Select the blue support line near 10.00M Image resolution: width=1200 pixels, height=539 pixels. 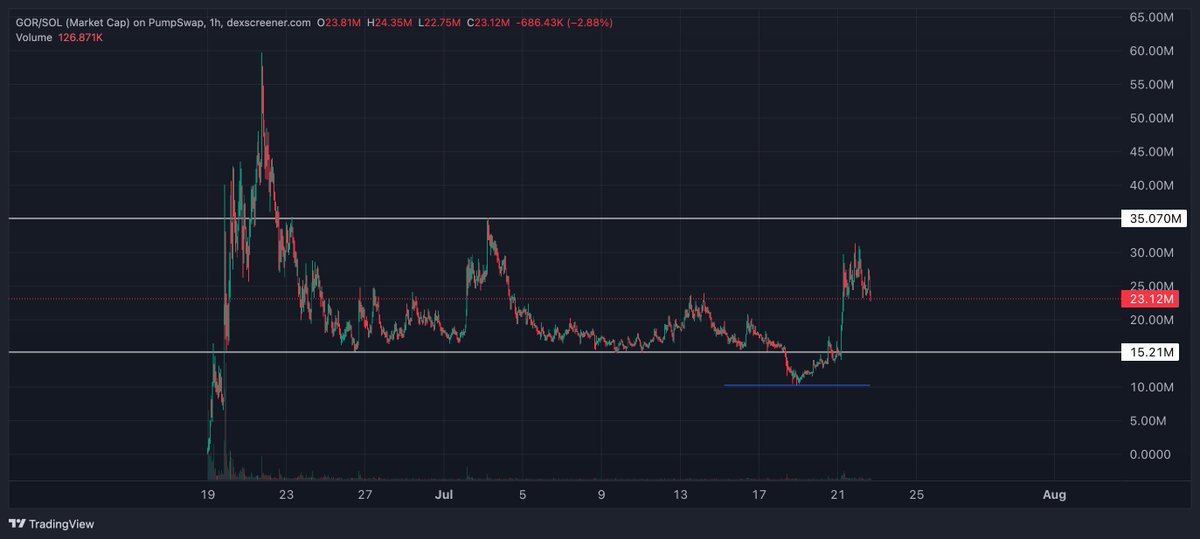(797, 385)
